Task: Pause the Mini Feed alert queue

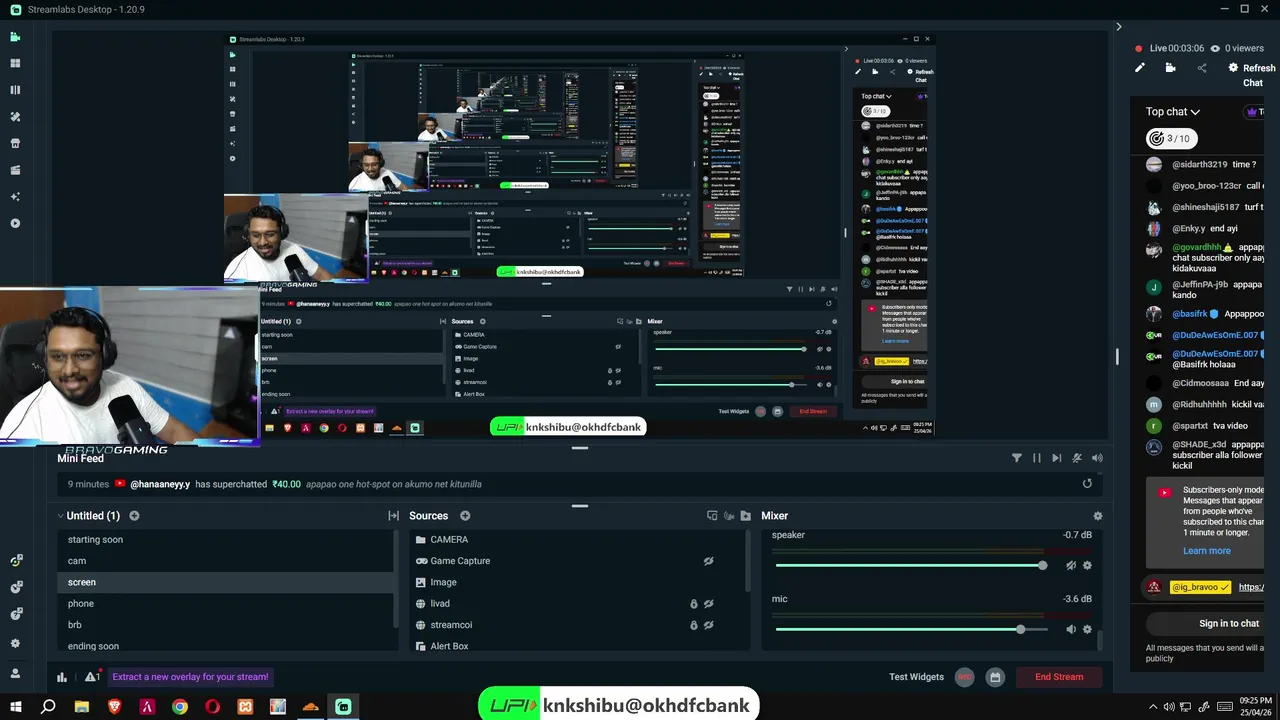Action: tap(1037, 458)
